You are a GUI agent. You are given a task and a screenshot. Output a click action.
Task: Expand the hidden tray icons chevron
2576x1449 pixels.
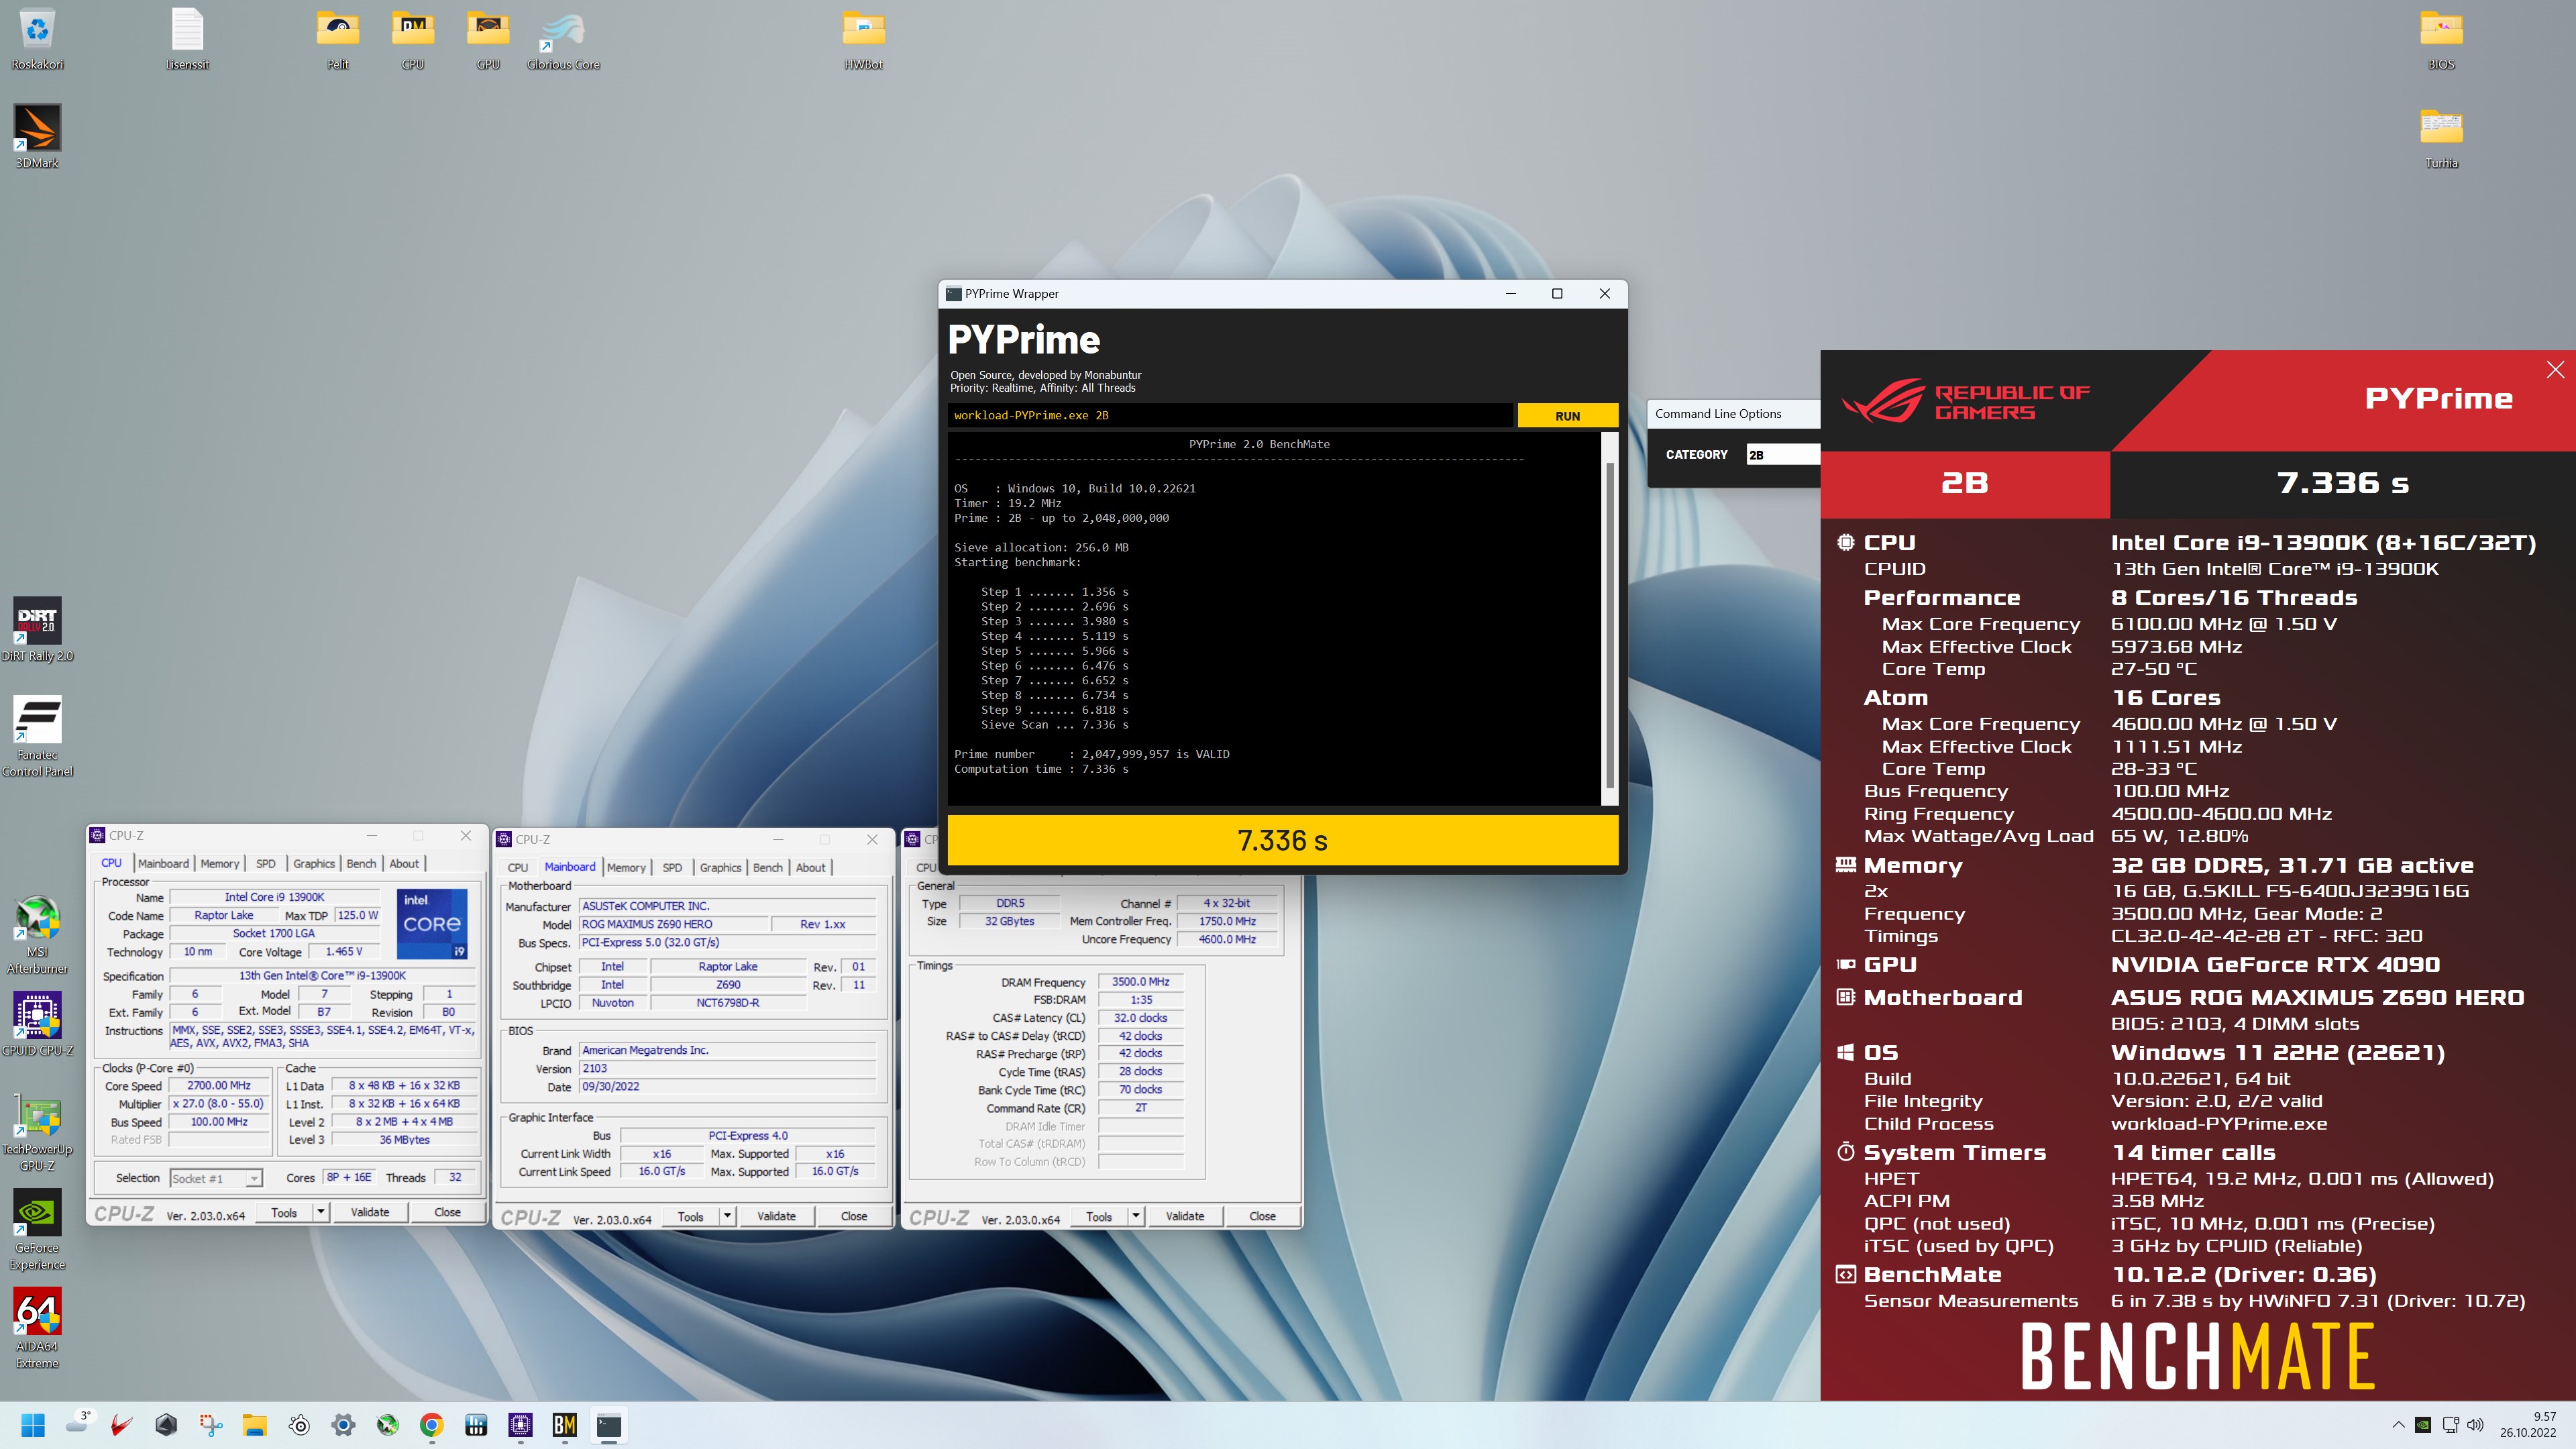pyautogui.click(x=2398, y=1425)
